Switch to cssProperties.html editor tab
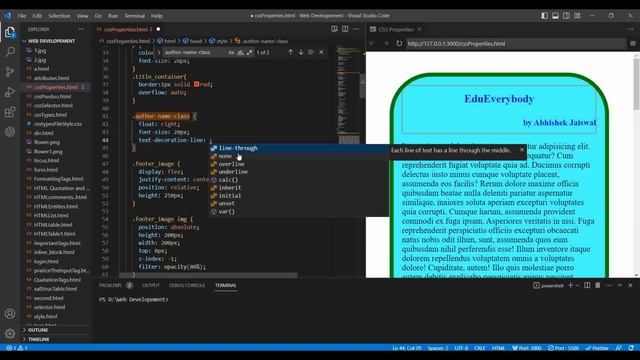This screenshot has height=360, width=640. coord(128,29)
